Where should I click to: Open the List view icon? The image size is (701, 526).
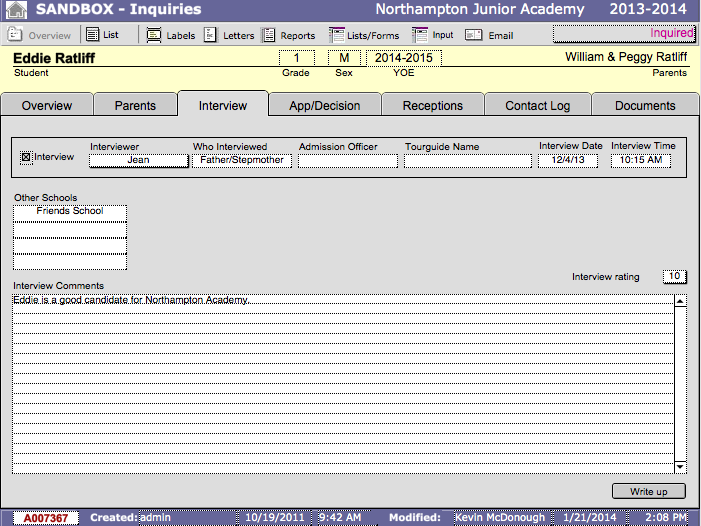point(92,35)
